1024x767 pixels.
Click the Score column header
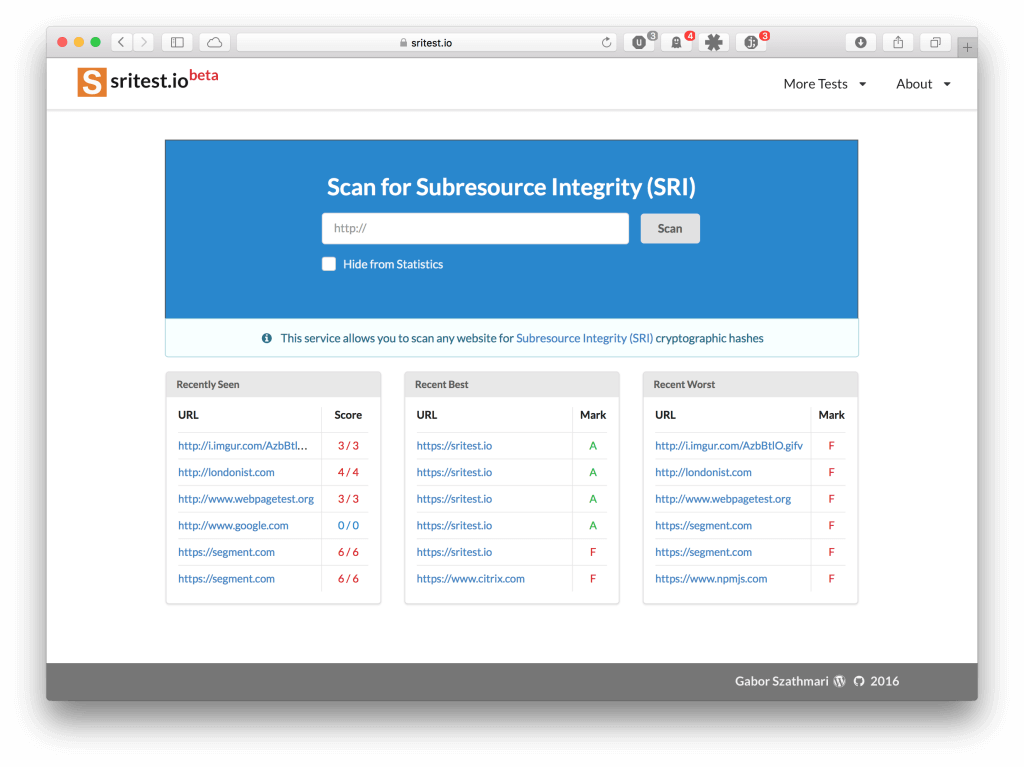(x=347, y=415)
